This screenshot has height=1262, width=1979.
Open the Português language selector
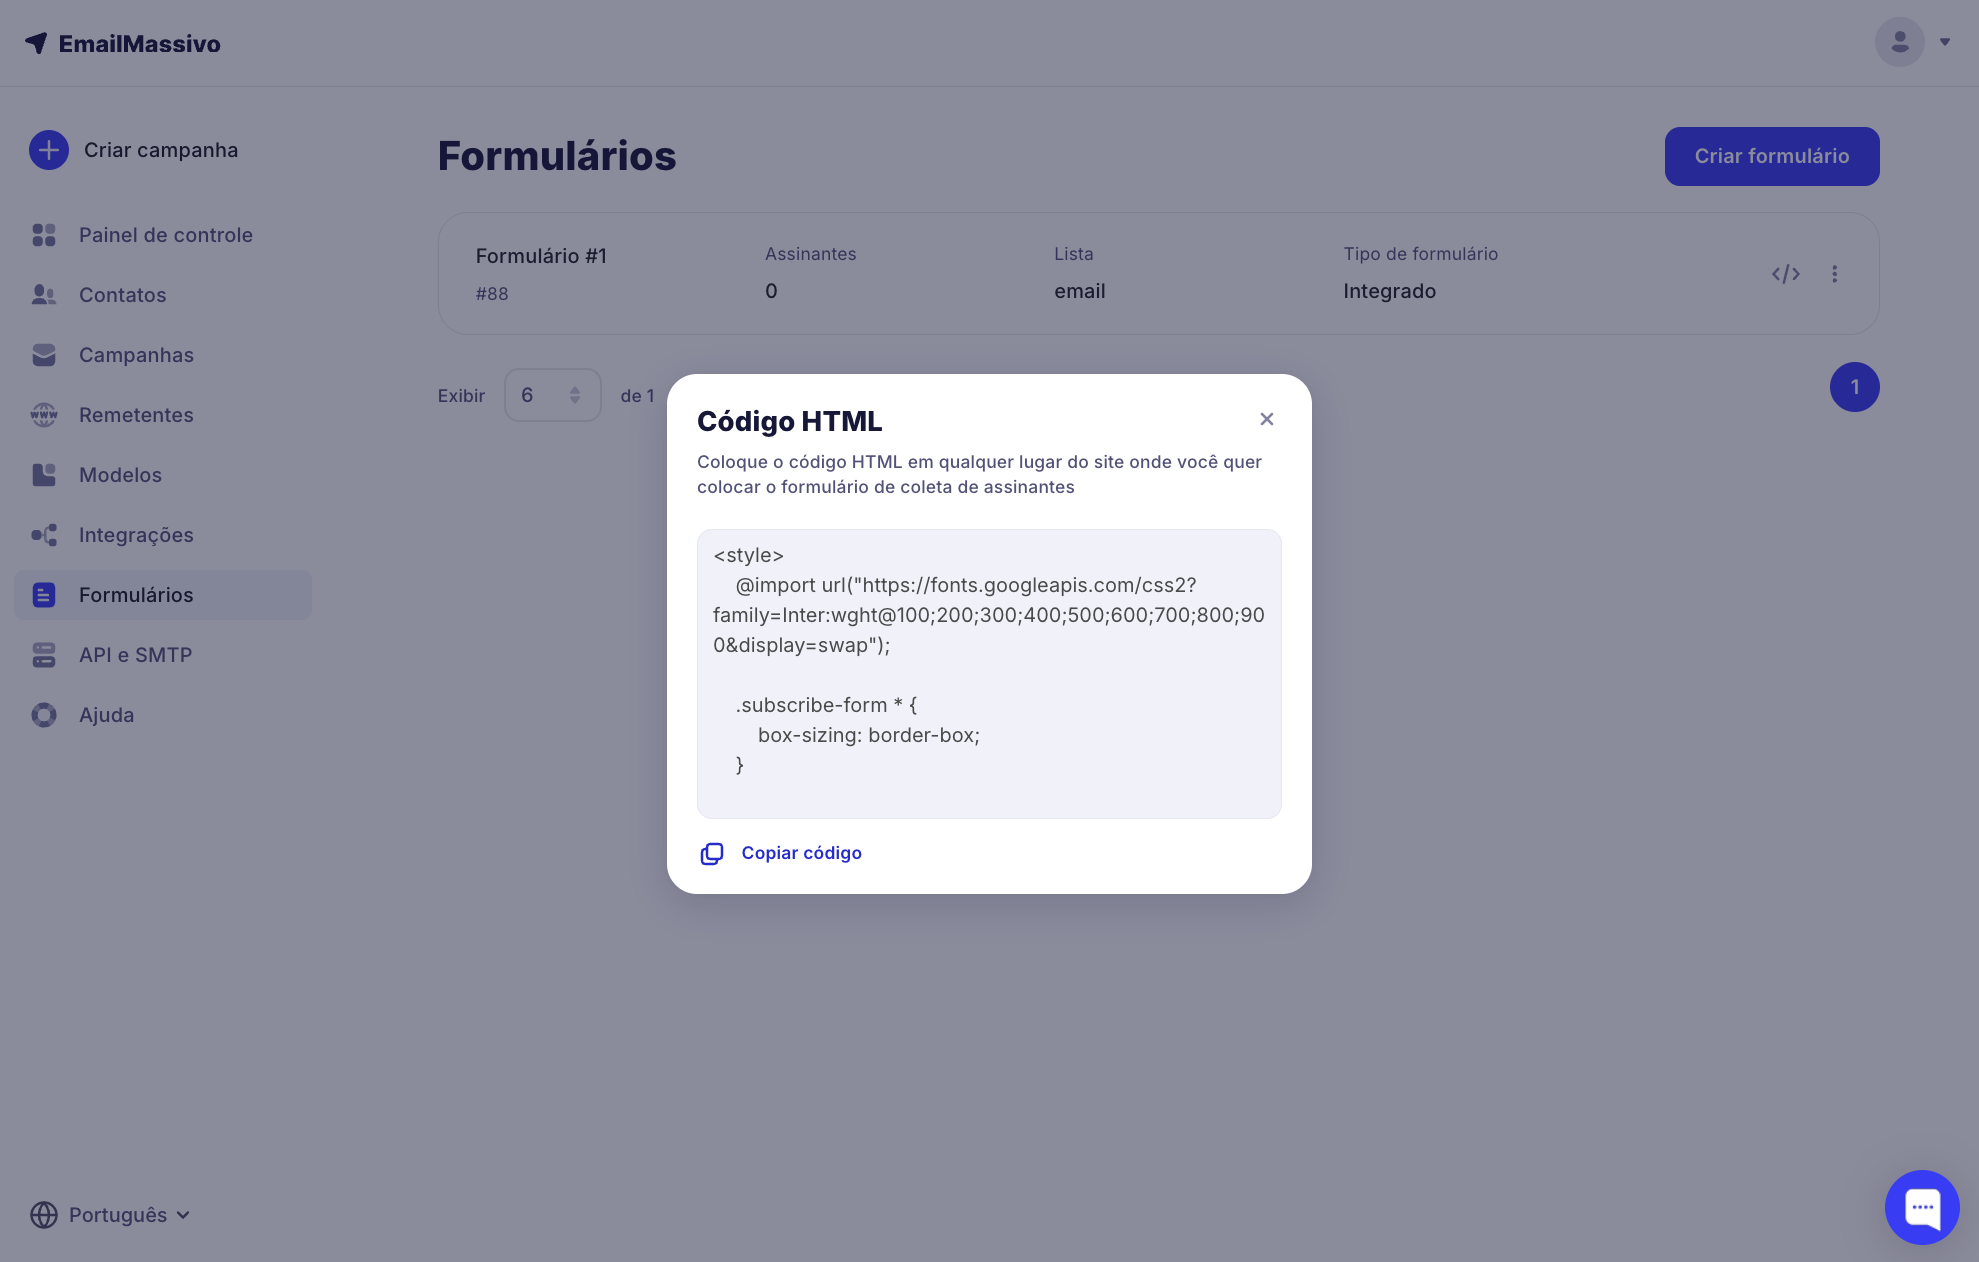pos(128,1215)
